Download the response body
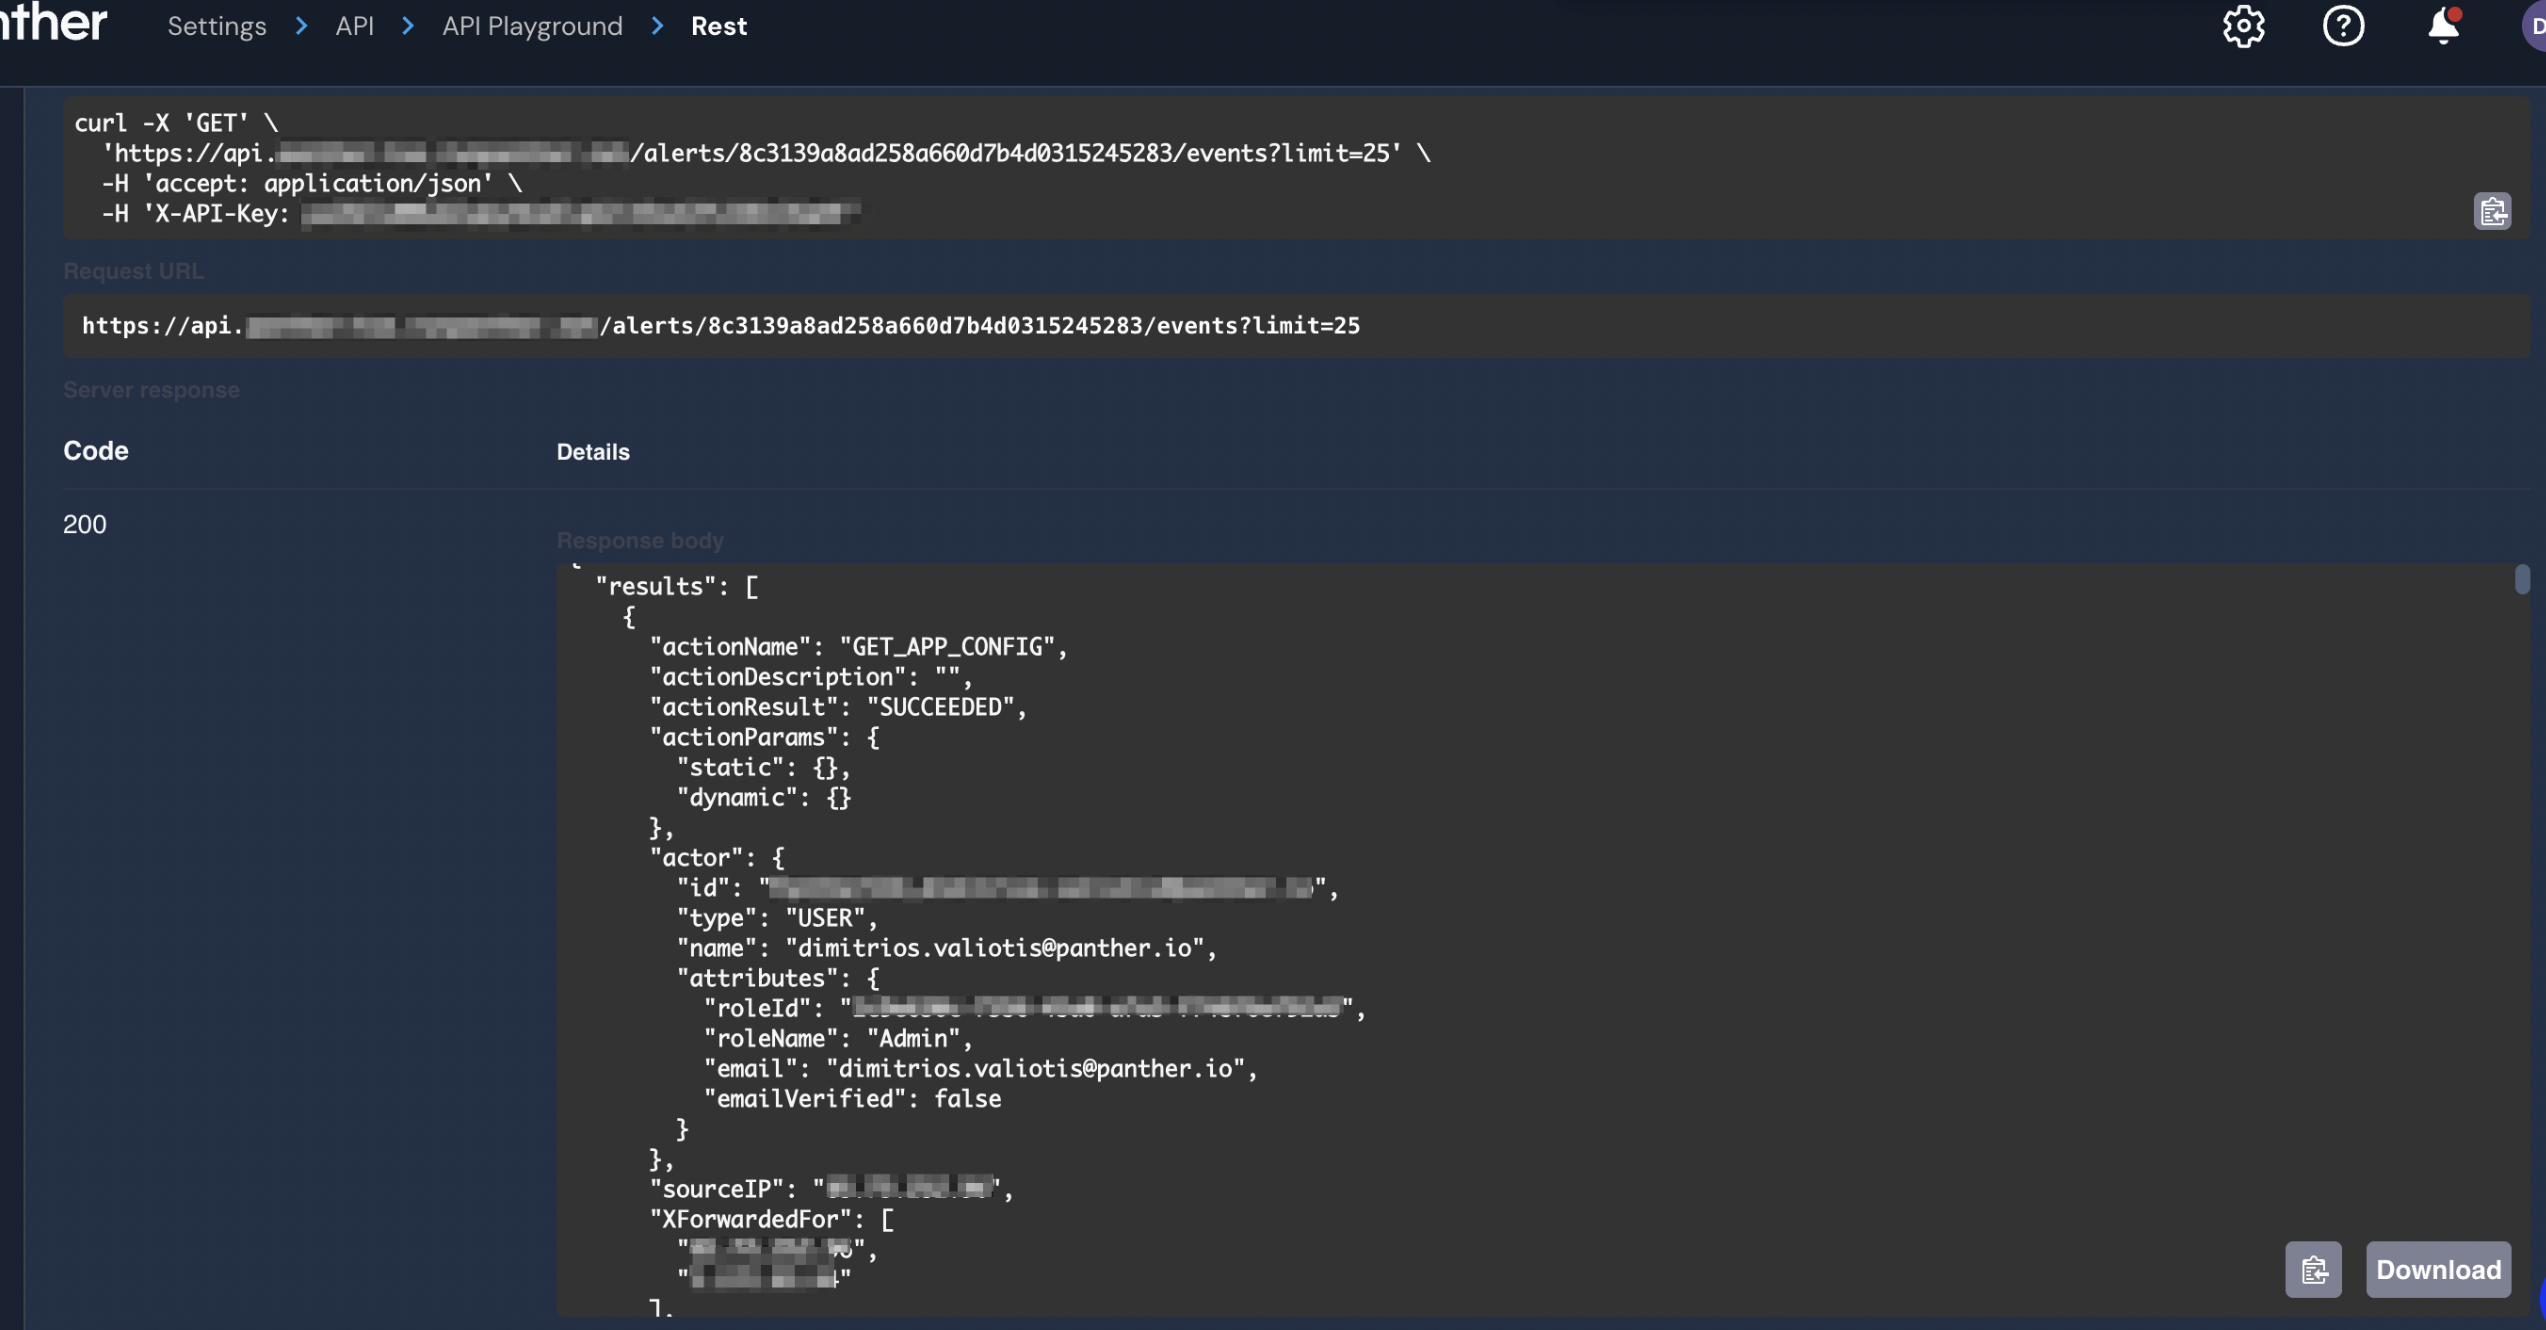This screenshot has height=1330, width=2546. (2438, 1270)
